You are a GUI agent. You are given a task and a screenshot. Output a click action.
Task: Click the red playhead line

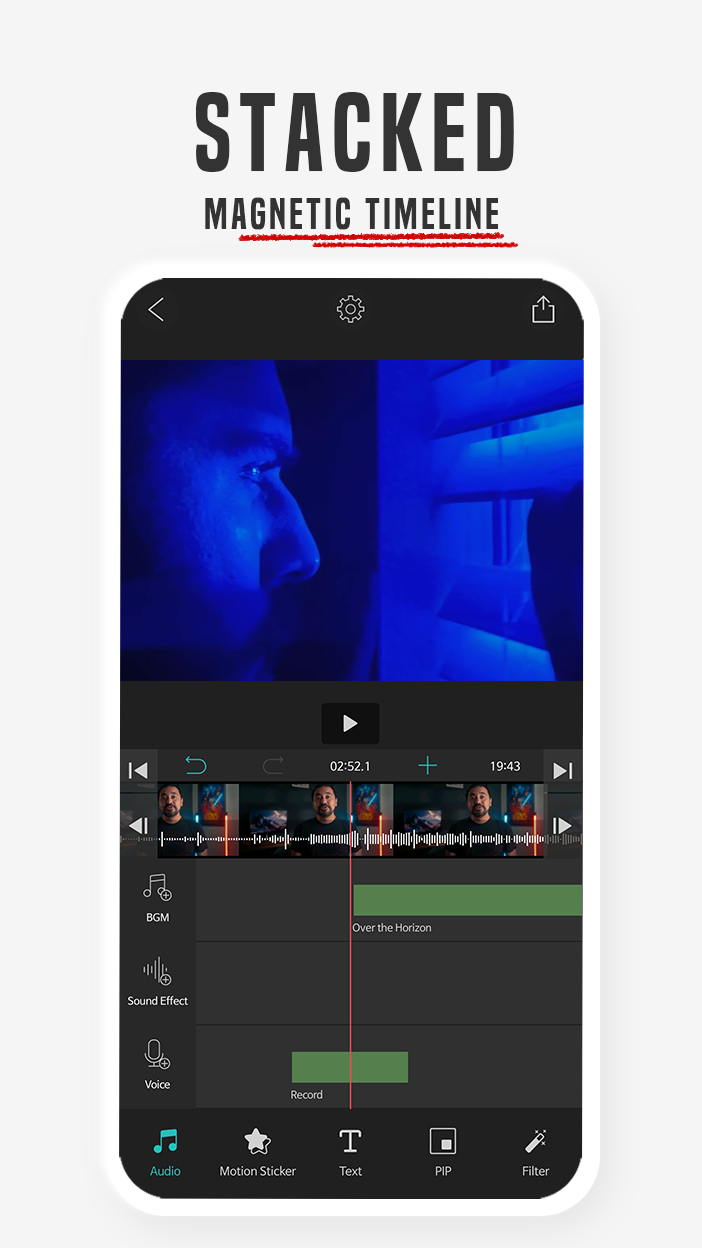tap(350, 945)
